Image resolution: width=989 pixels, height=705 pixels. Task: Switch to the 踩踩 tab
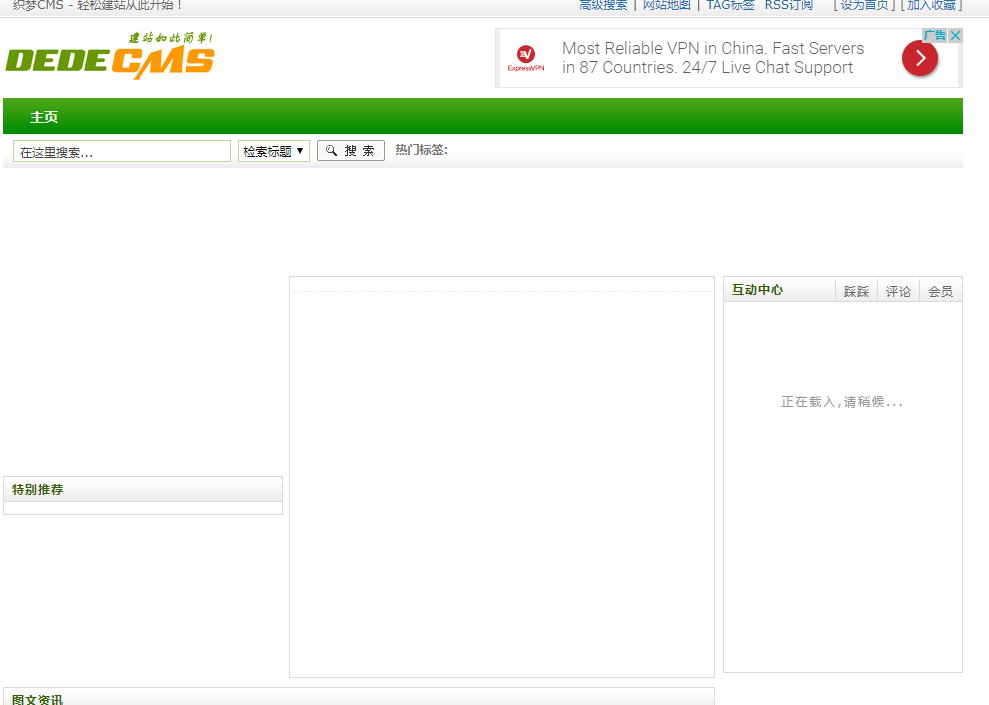click(857, 291)
